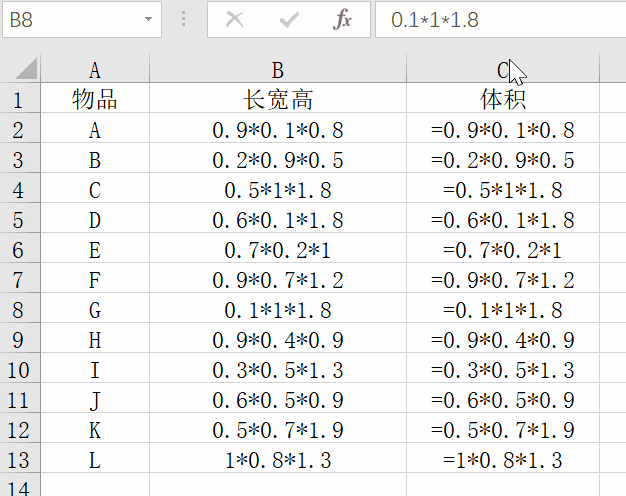The width and height of the screenshot is (626, 496).
Task: Click item cell F in column A
Action: point(95,278)
